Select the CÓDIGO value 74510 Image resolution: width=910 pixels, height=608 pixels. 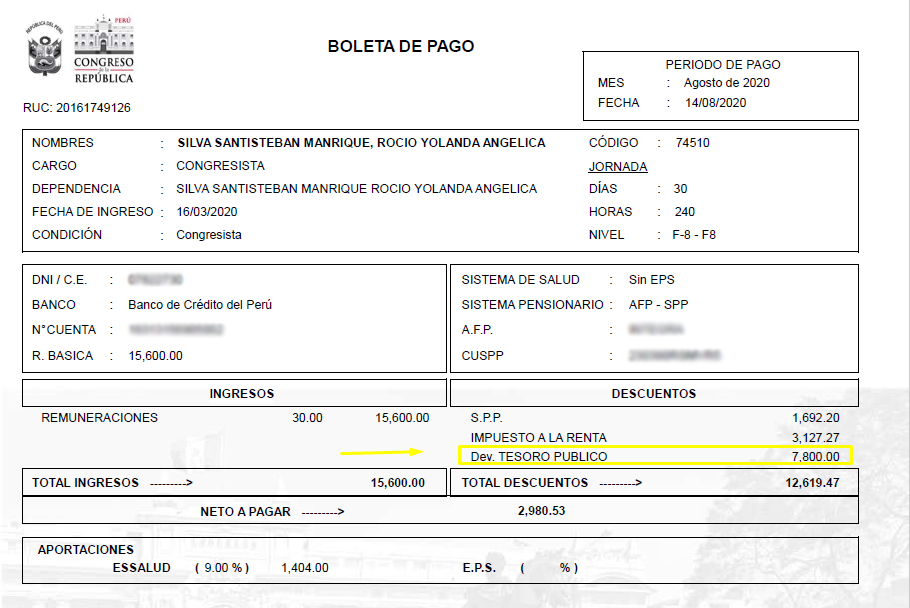point(692,143)
